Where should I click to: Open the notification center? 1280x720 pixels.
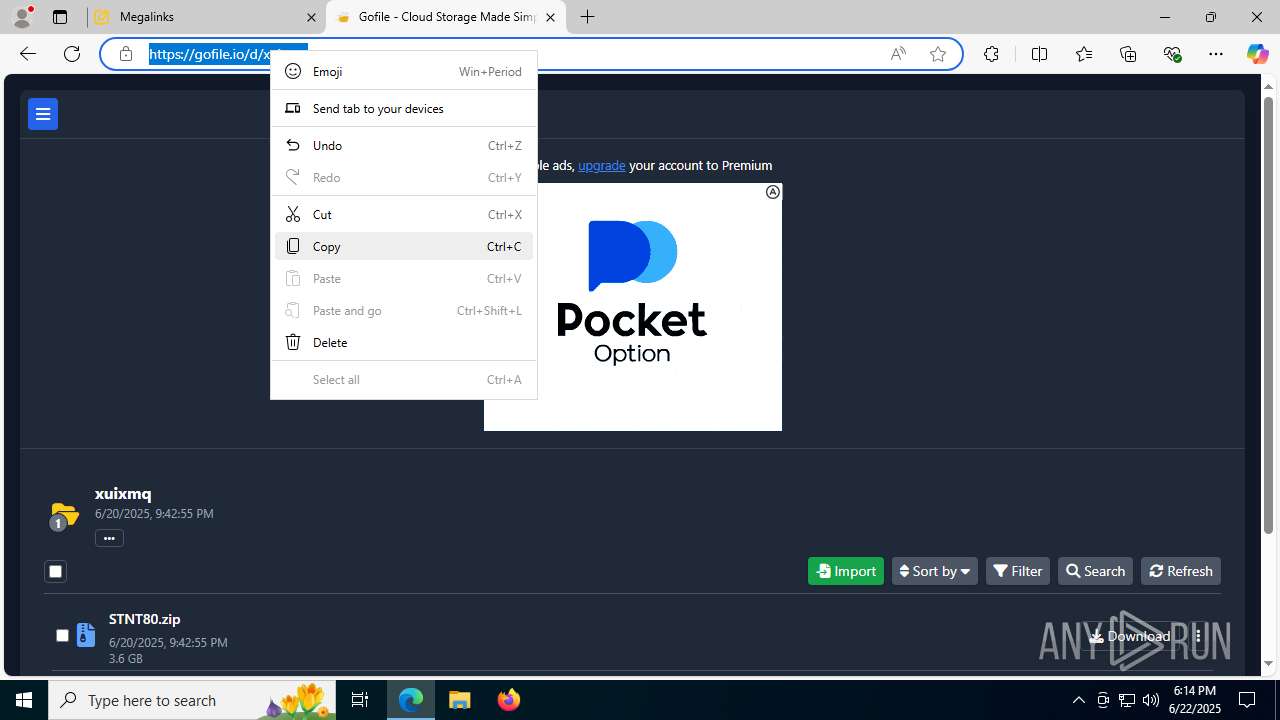(1247, 700)
